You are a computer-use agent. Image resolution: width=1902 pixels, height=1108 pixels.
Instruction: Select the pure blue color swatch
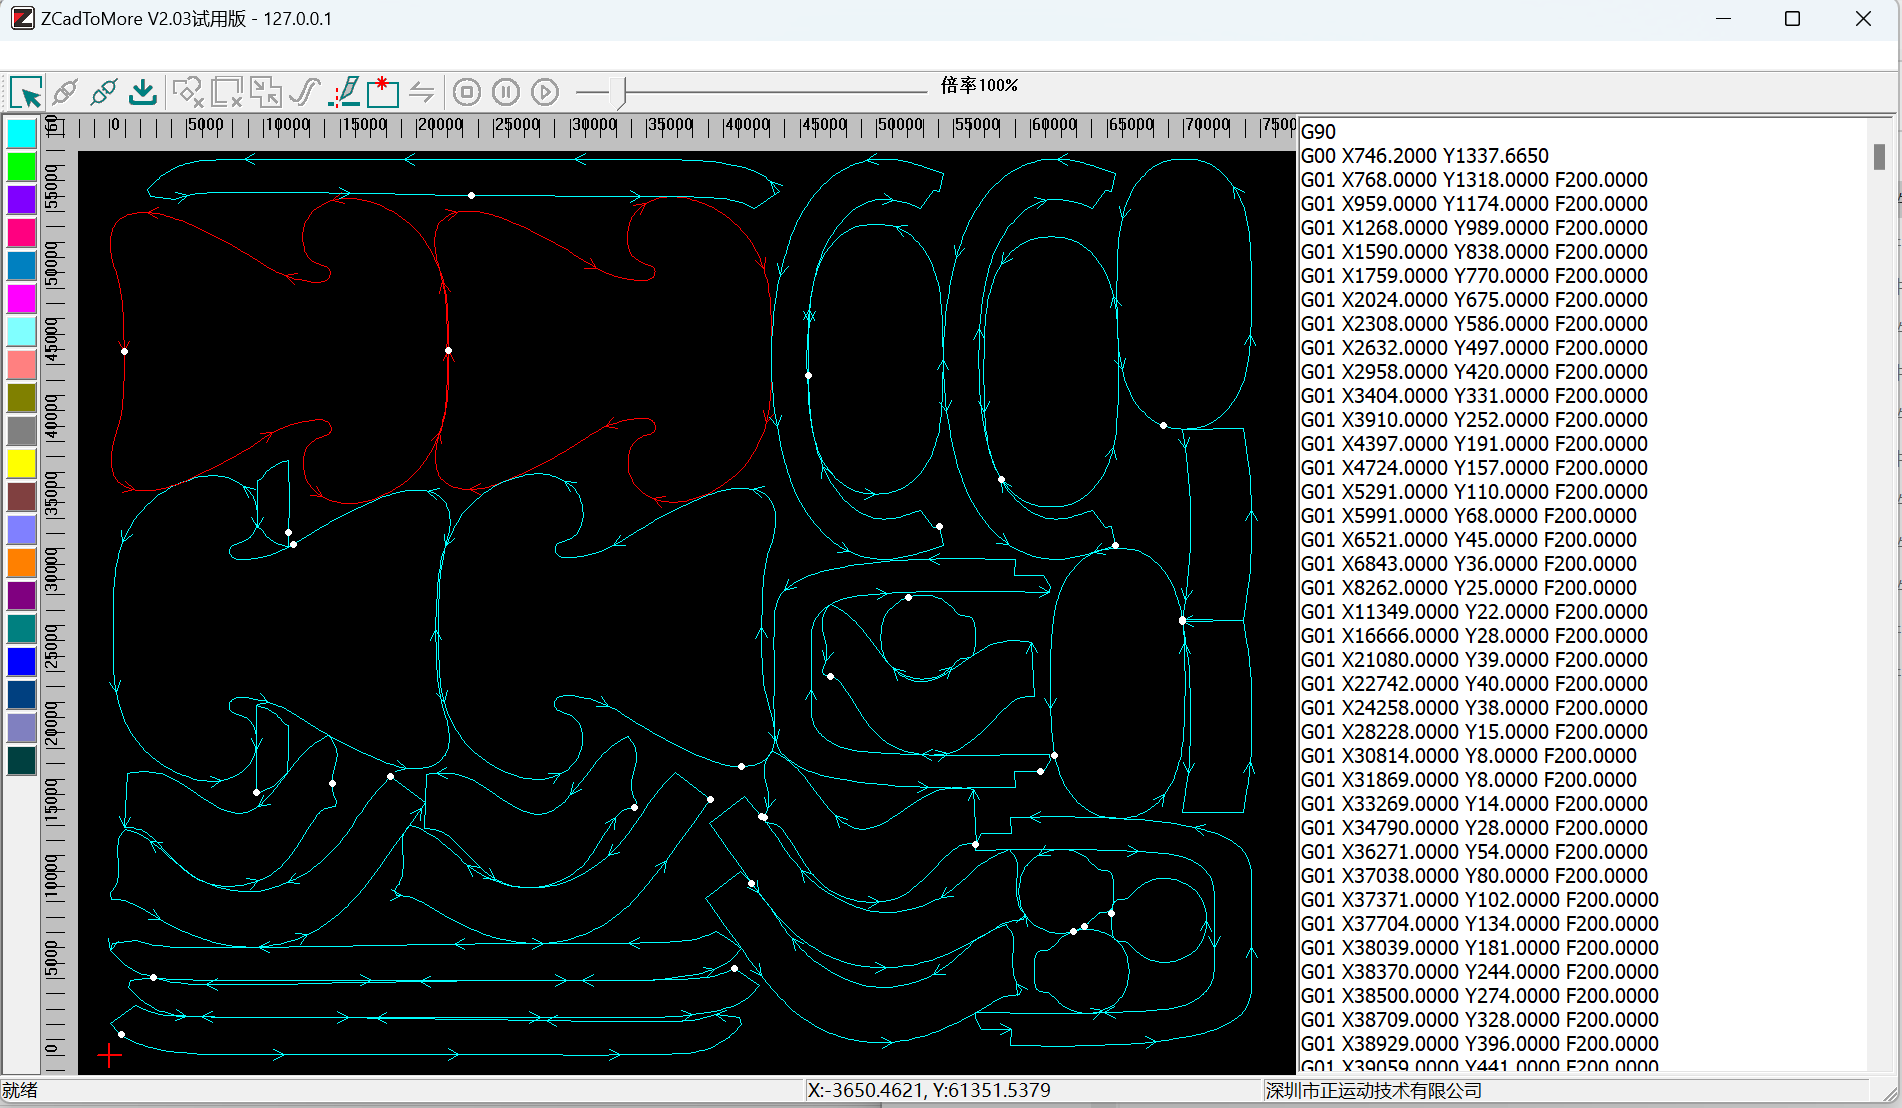22,662
